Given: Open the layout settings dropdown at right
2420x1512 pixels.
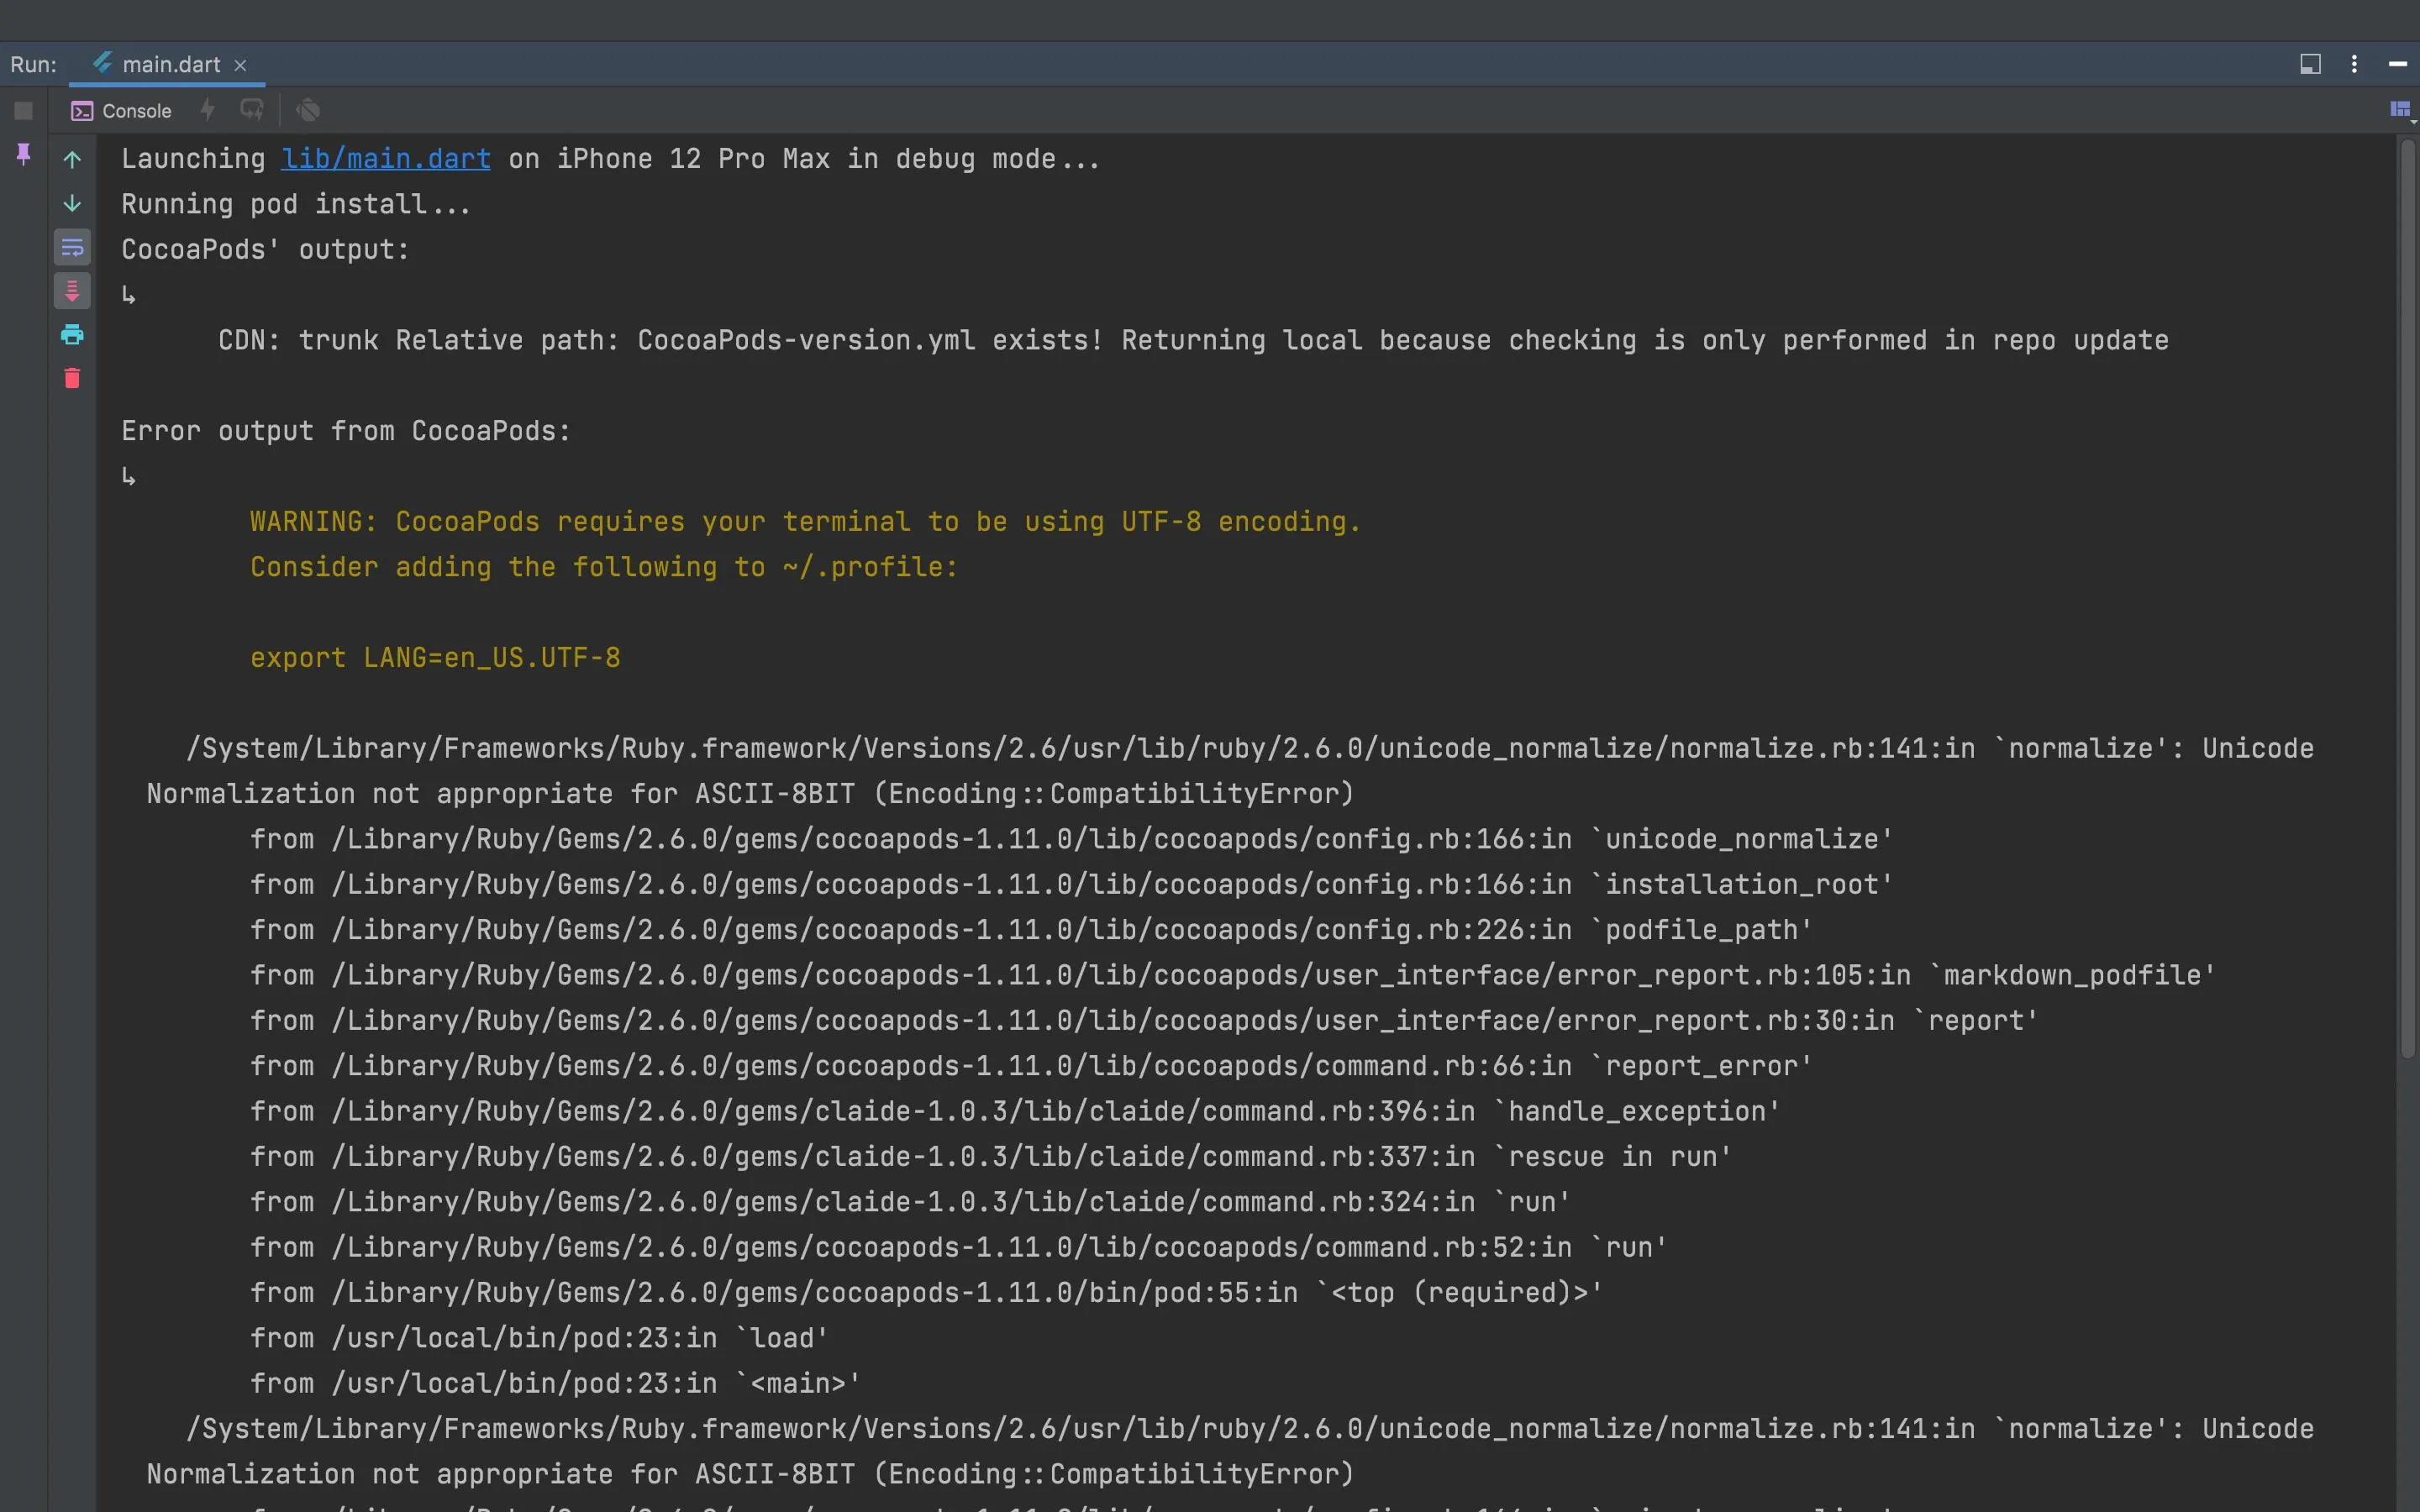Looking at the screenshot, I should point(2400,110).
